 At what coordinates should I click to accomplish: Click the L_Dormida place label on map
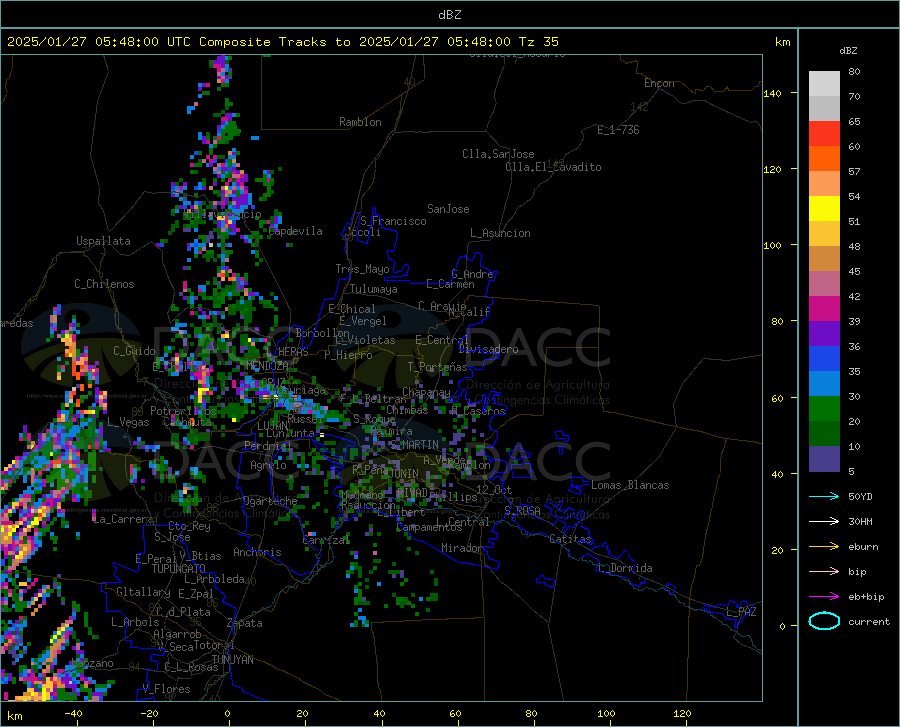pos(625,568)
